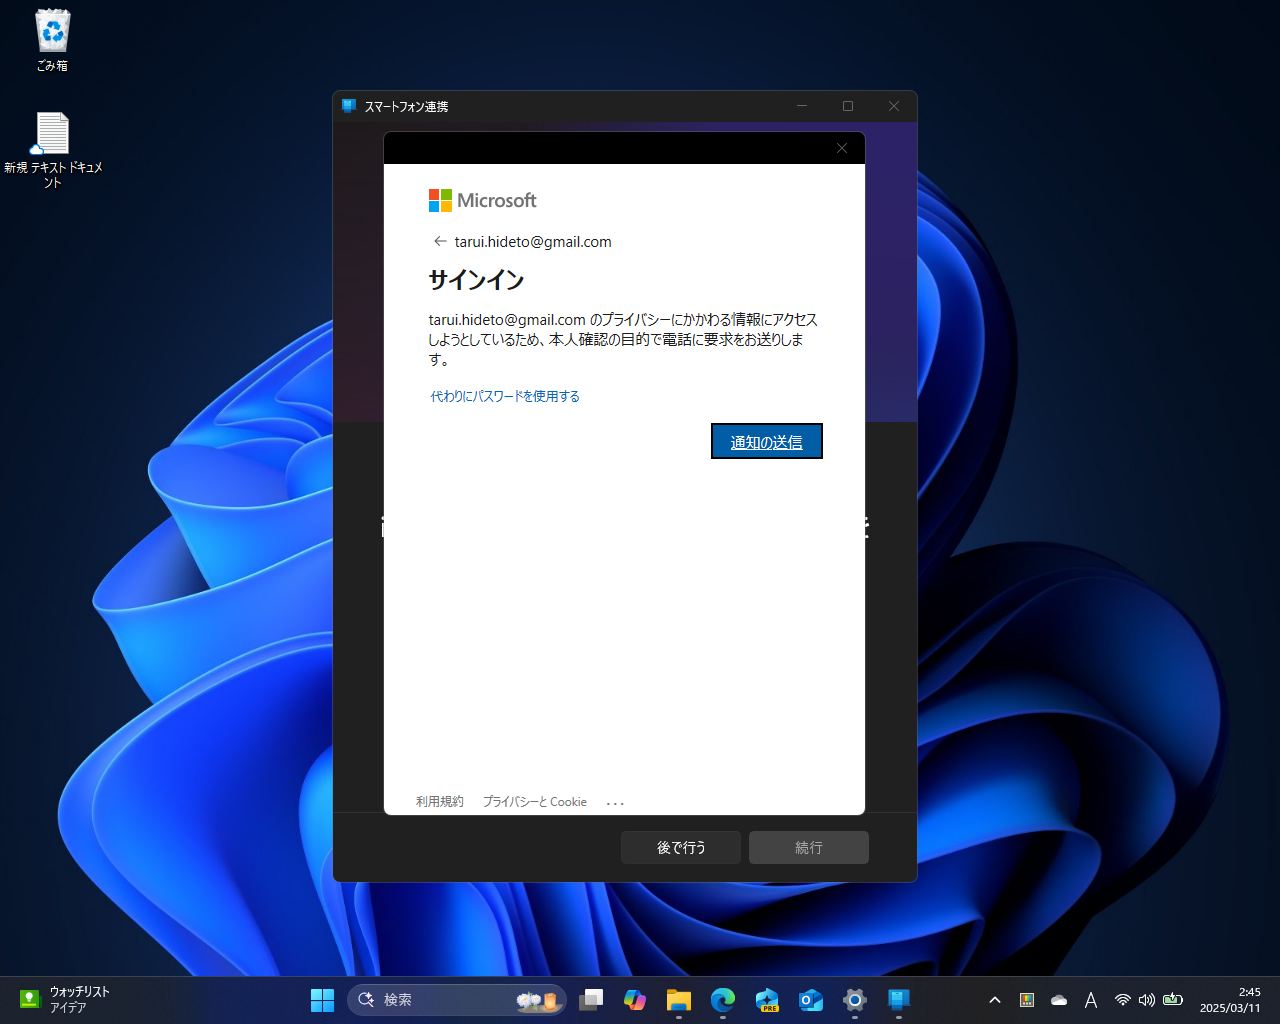Click the Start button
Viewport: 1280px width, 1024px height.
click(x=322, y=999)
